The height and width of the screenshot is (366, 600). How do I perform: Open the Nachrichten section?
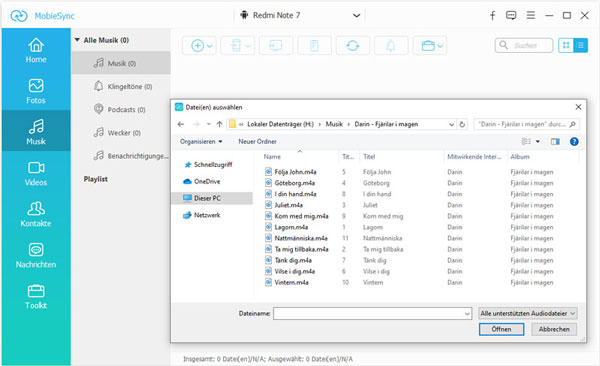point(36,255)
